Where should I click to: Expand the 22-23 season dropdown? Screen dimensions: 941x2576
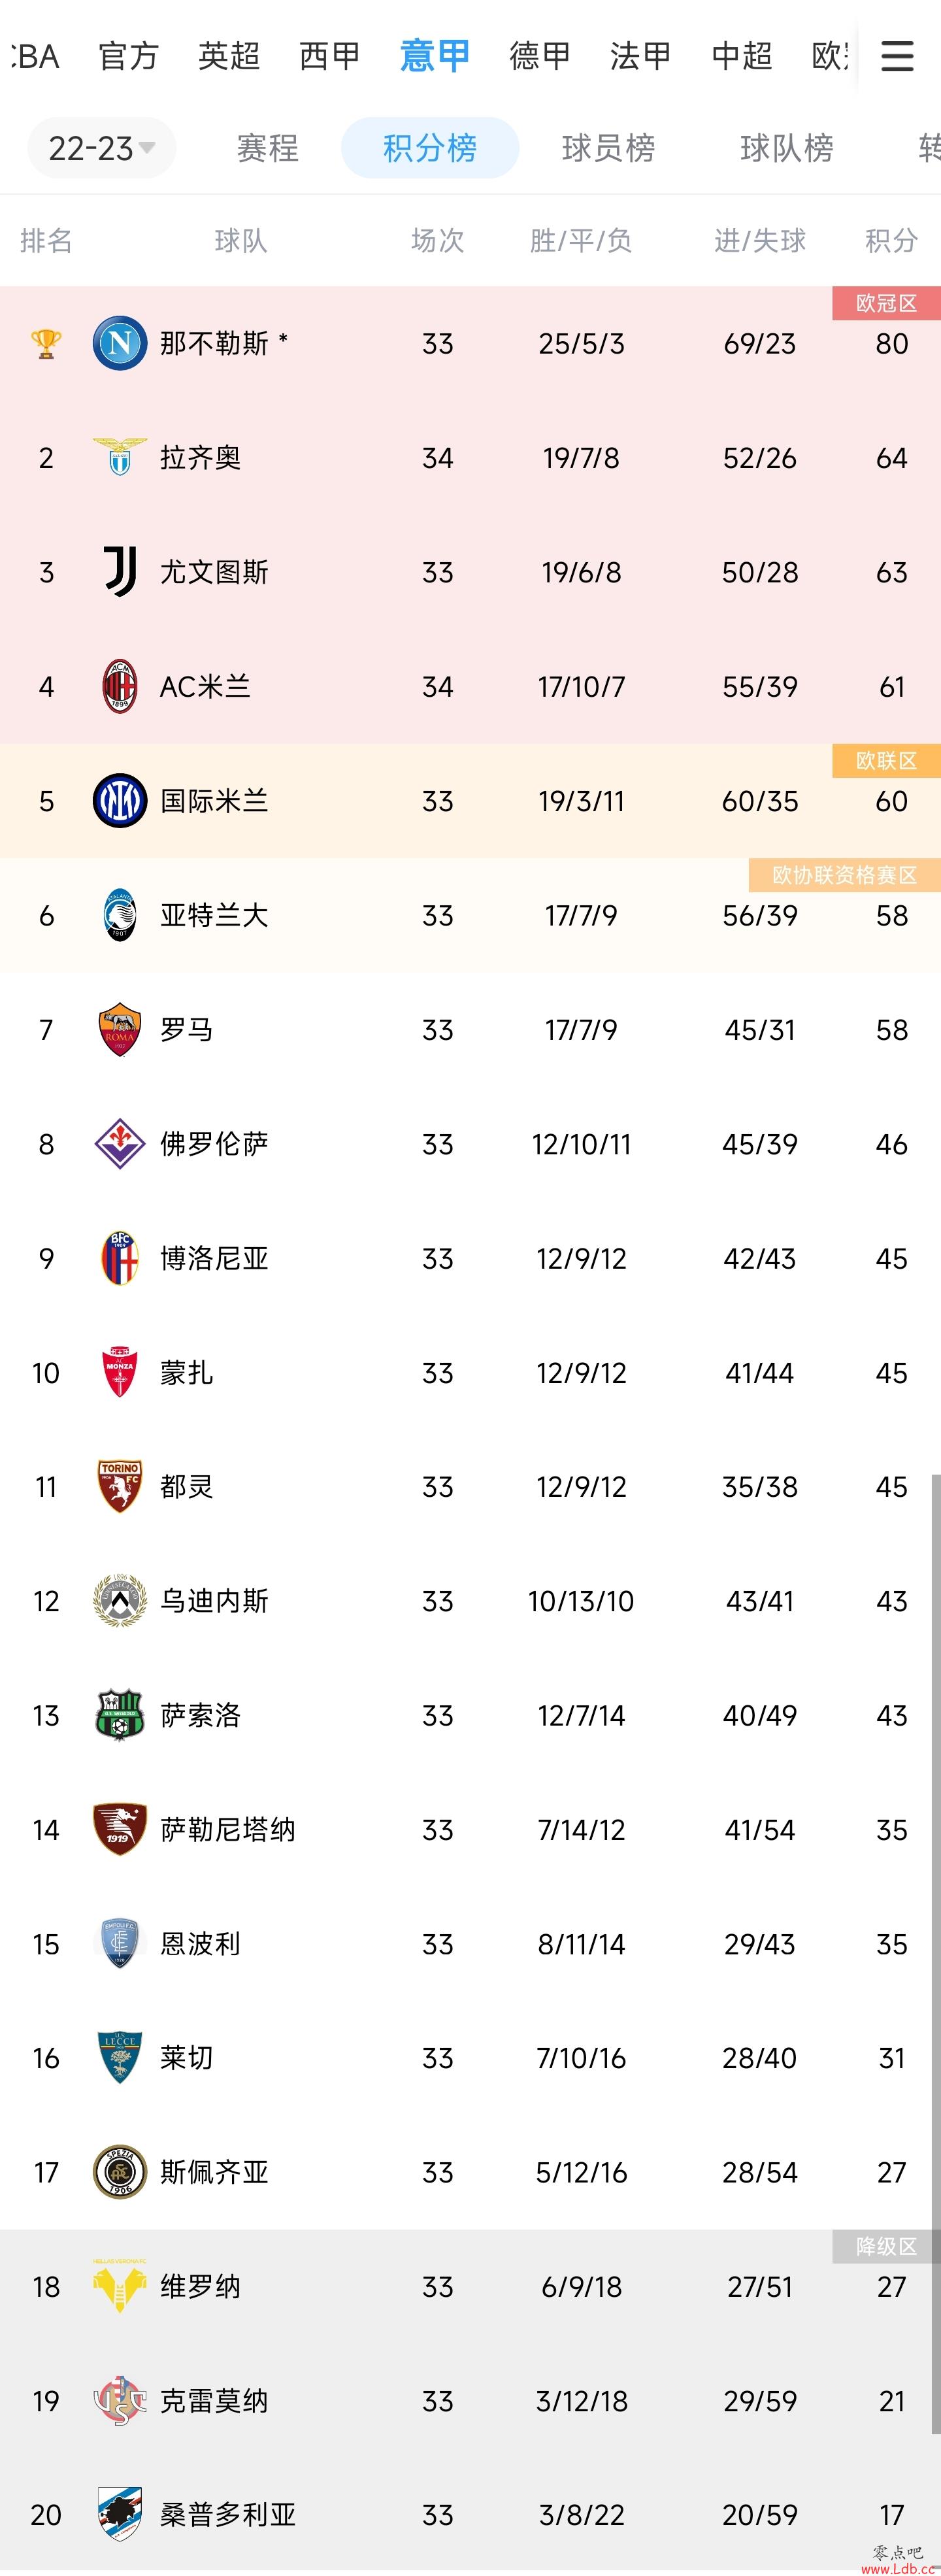click(101, 148)
